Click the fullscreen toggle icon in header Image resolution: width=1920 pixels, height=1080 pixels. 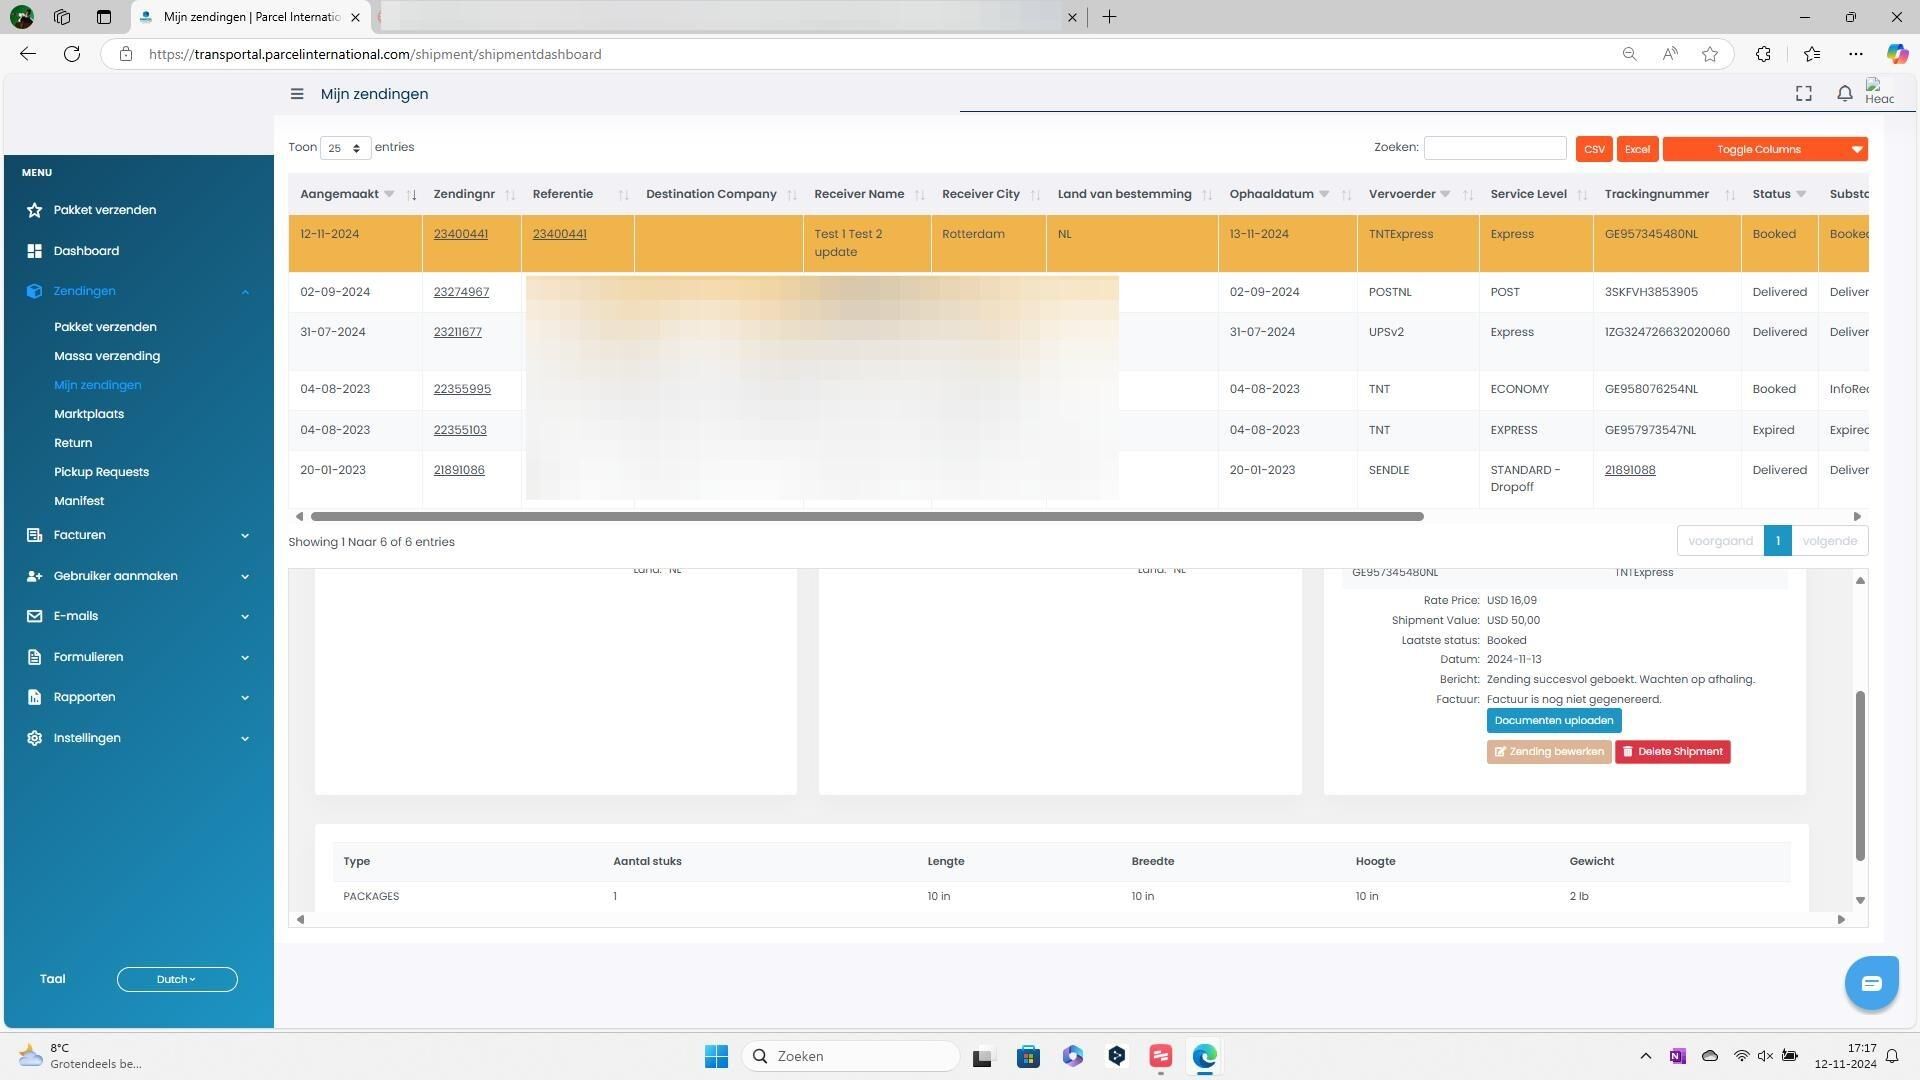pyautogui.click(x=1803, y=94)
